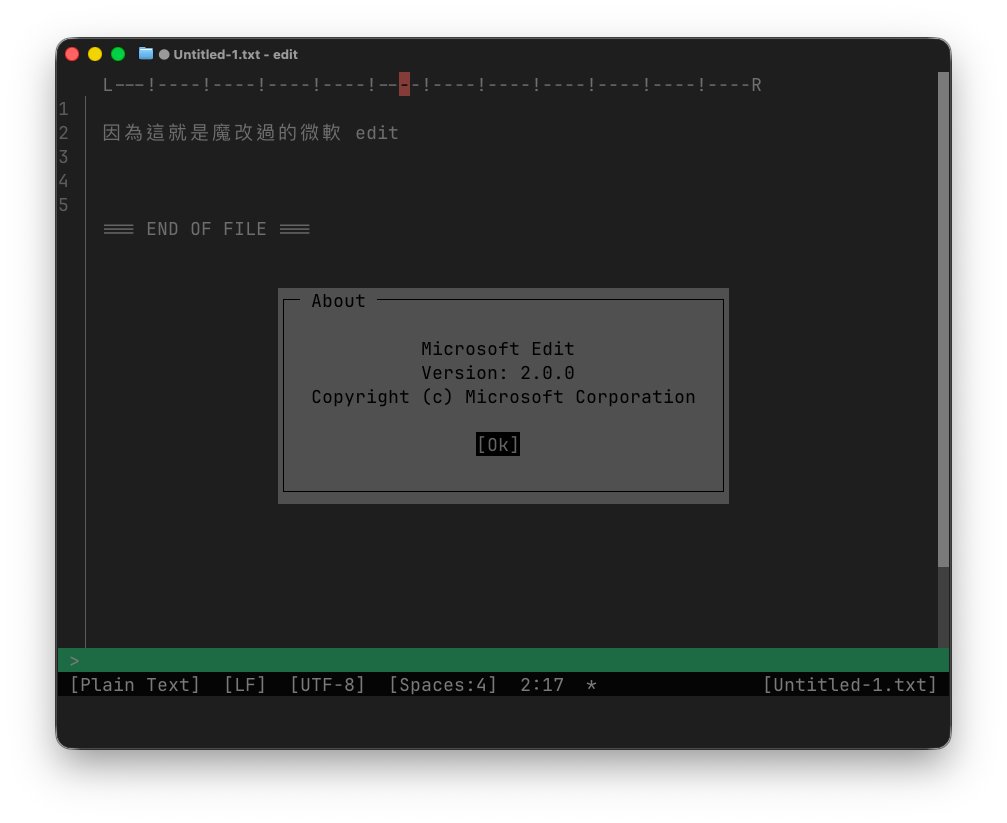This screenshot has width=1007, height=823.
Task: Click the gray unsaved dot before Untitled-1.txt
Action: pos(164,55)
